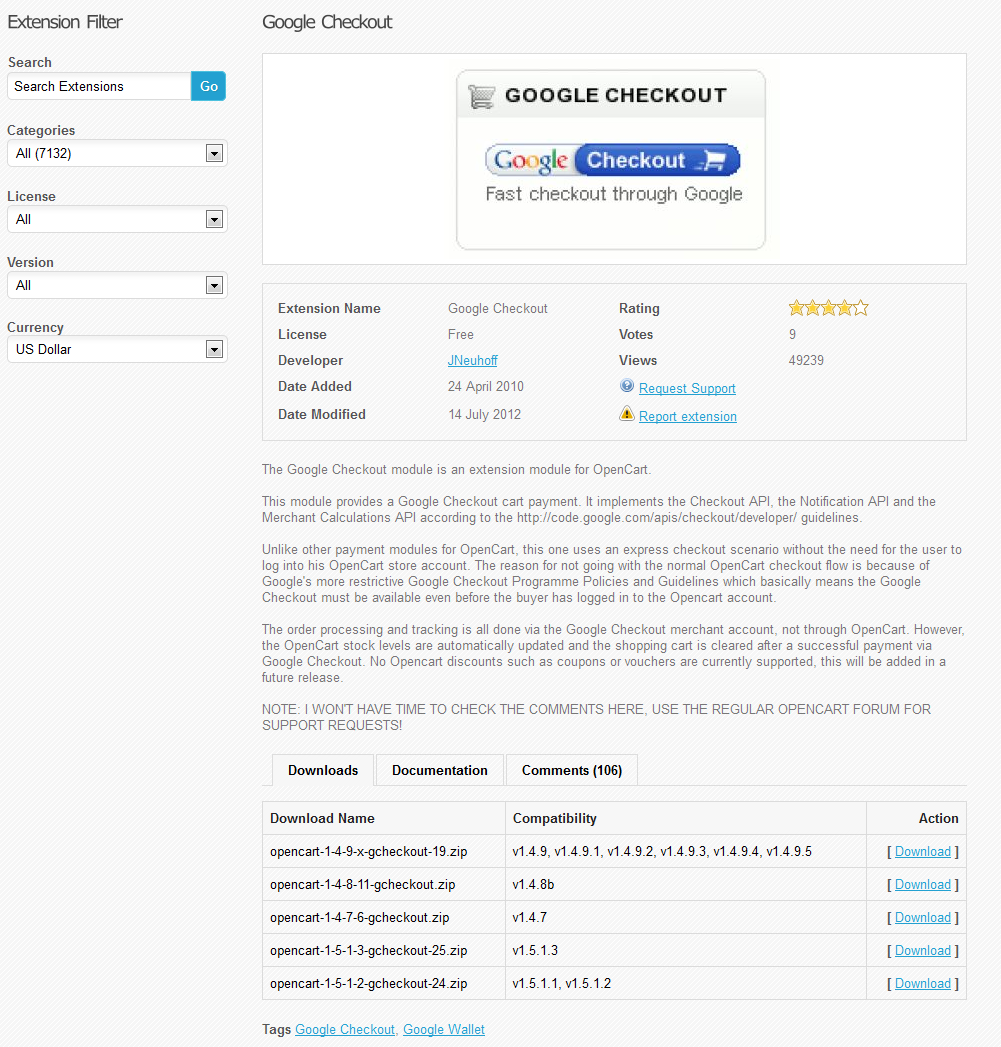Click the Request Support link
1001x1047 pixels.
pyautogui.click(x=687, y=388)
